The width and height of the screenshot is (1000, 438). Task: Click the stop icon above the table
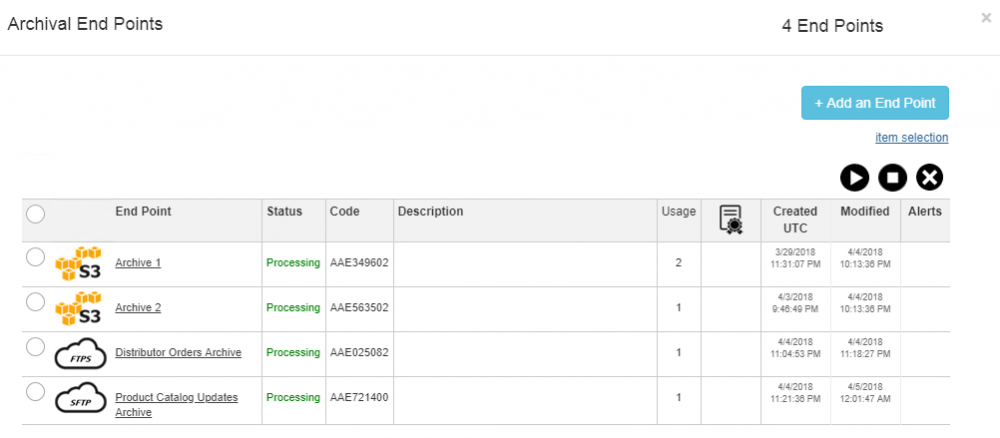(x=892, y=177)
